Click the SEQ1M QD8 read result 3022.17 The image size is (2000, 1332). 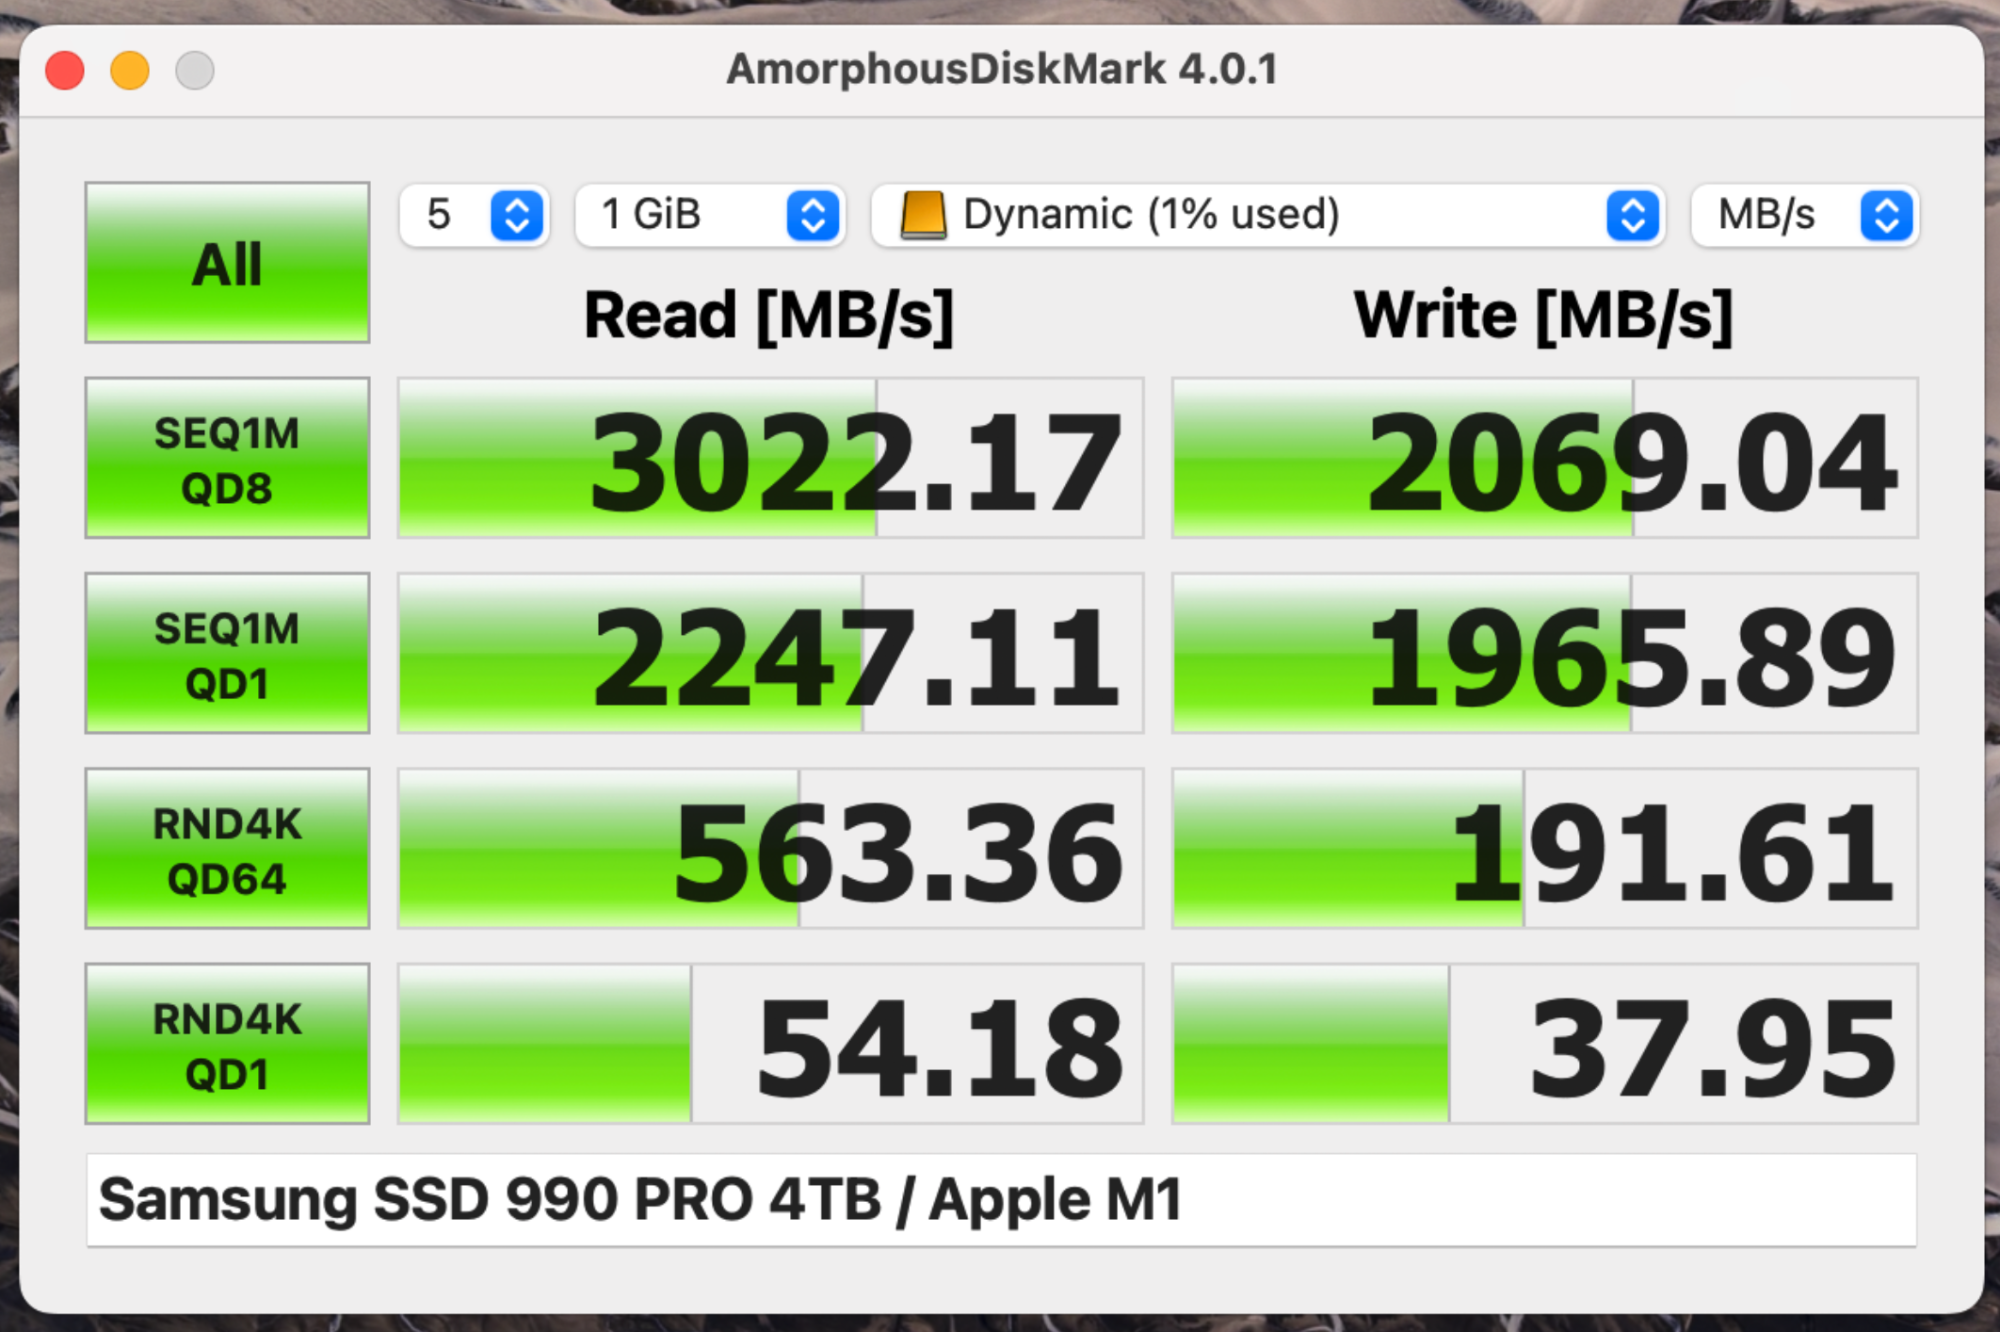(770, 459)
